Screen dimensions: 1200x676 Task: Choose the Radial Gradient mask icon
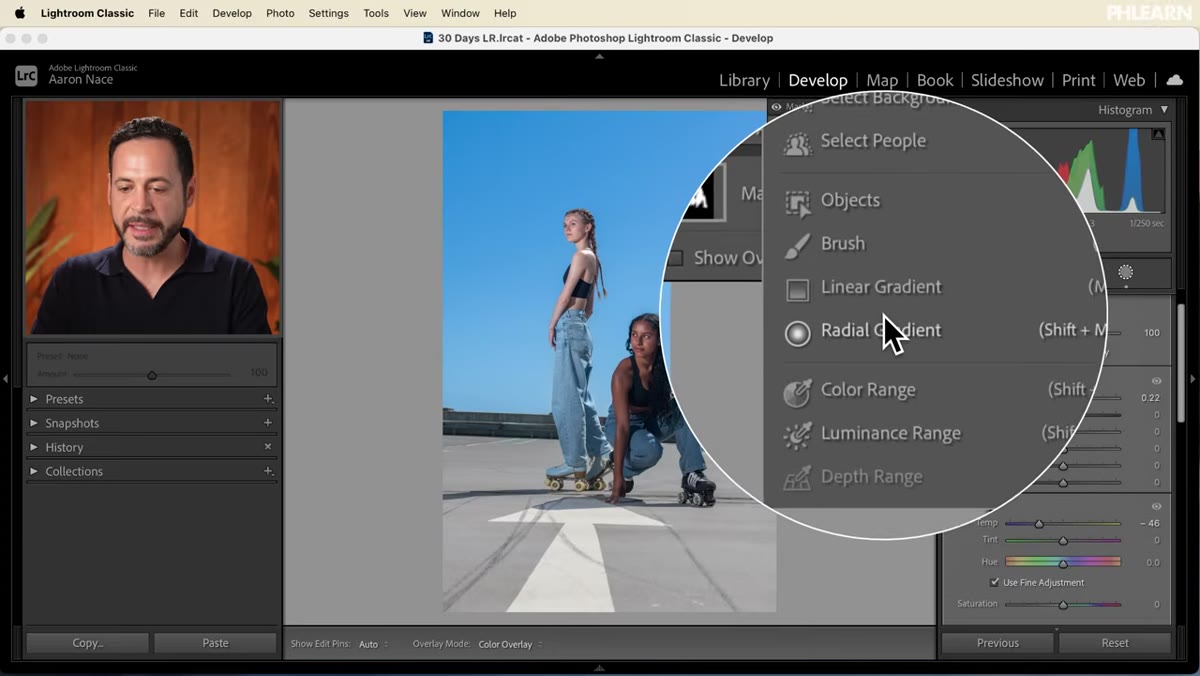click(x=797, y=333)
